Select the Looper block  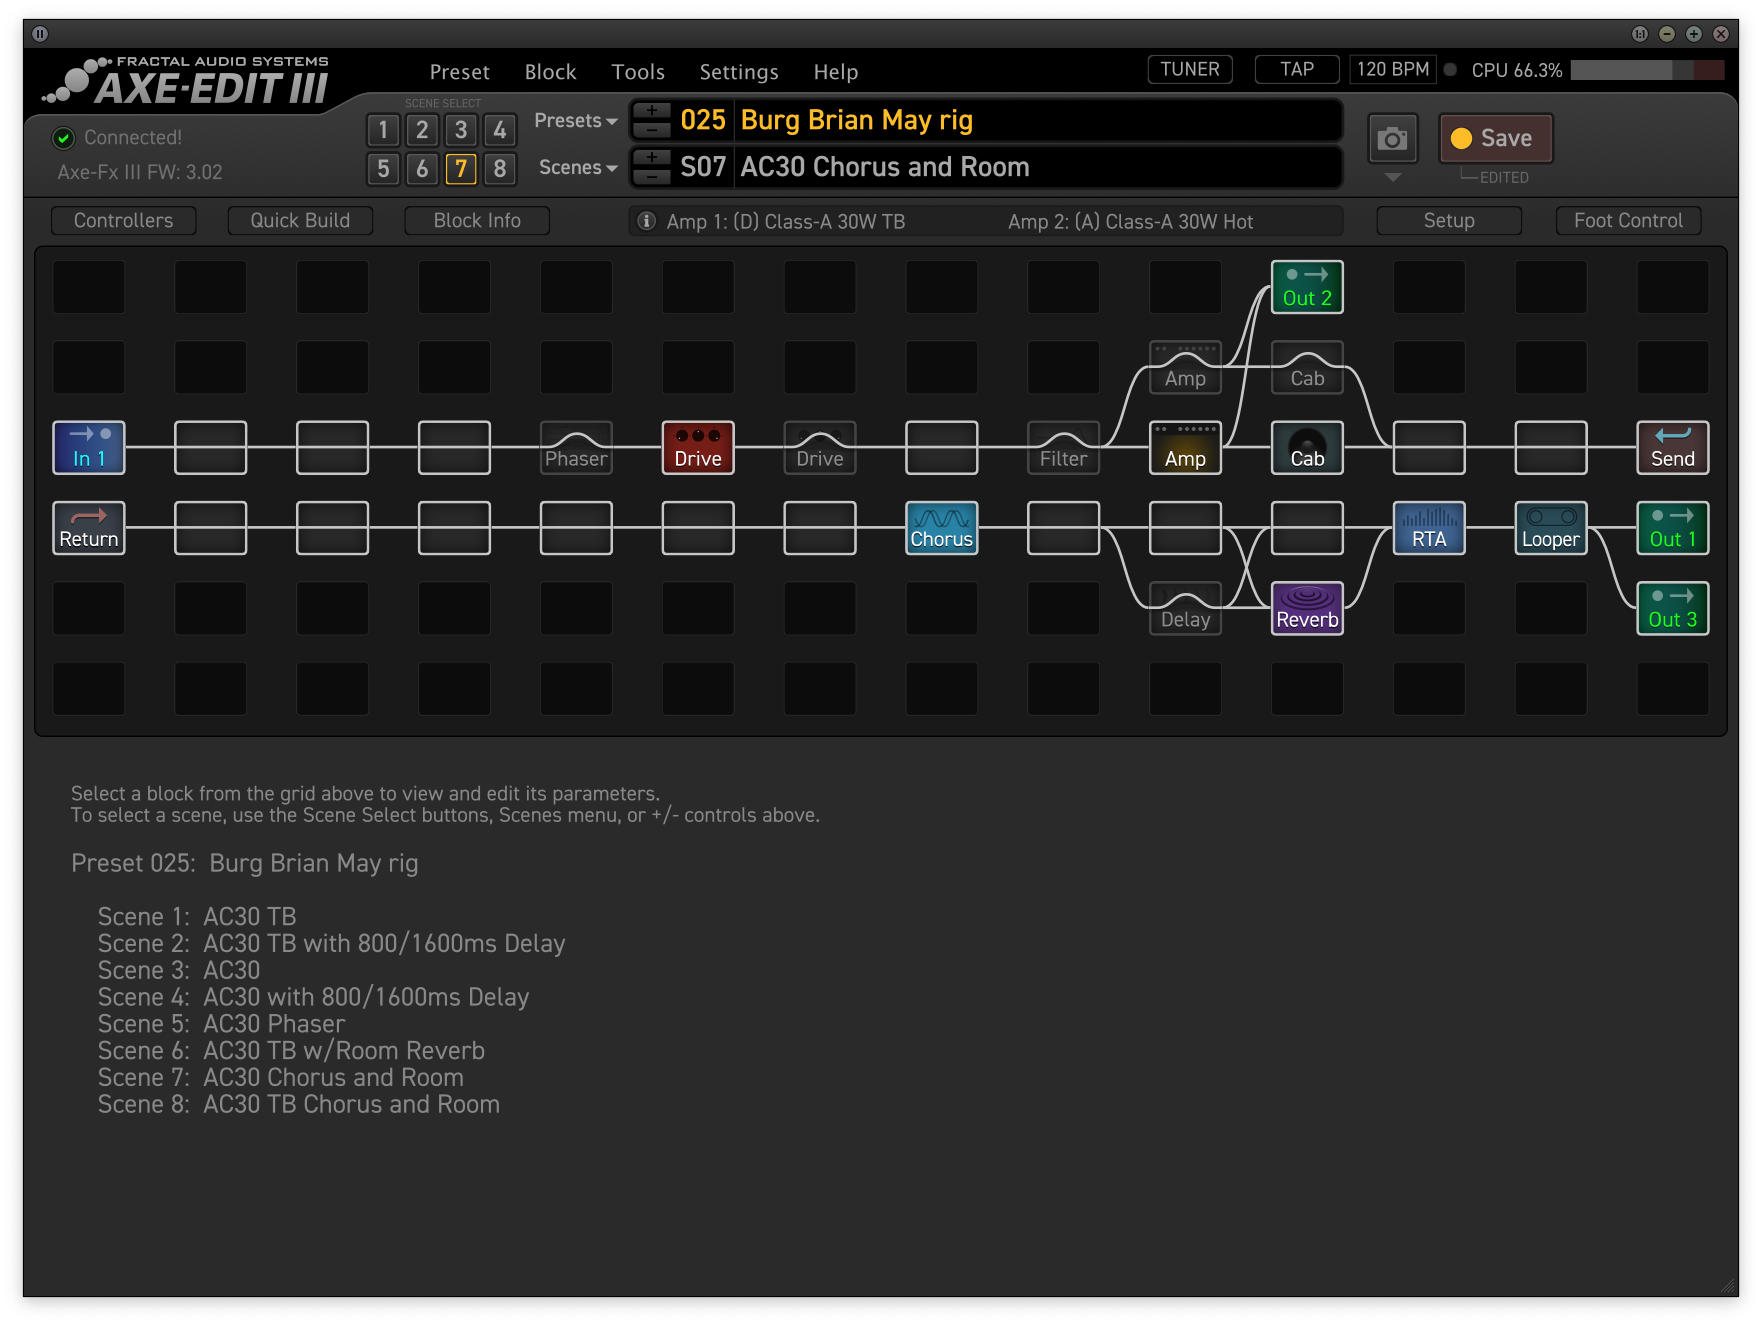pyautogui.click(x=1551, y=527)
